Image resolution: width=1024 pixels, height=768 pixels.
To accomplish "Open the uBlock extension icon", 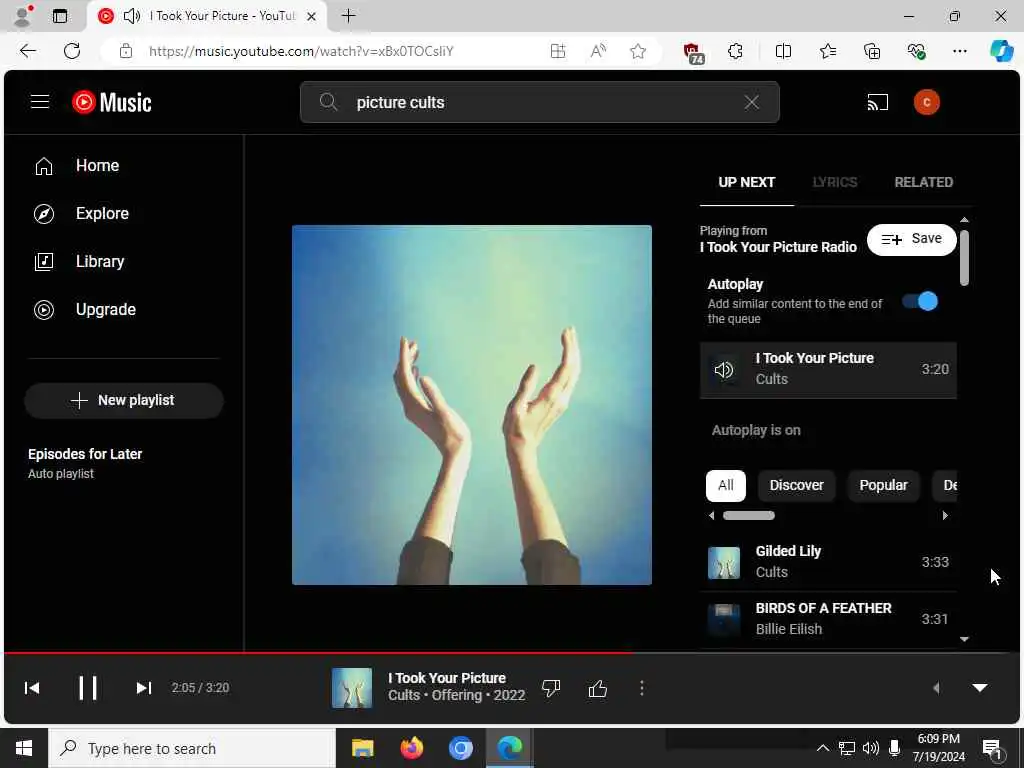I will pyautogui.click(x=694, y=52).
